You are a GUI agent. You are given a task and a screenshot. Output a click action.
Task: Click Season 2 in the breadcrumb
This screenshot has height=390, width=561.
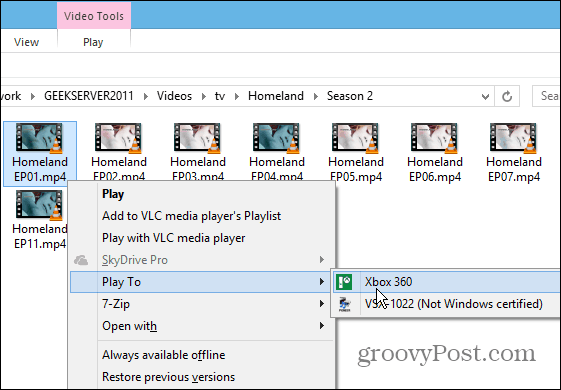tap(350, 96)
